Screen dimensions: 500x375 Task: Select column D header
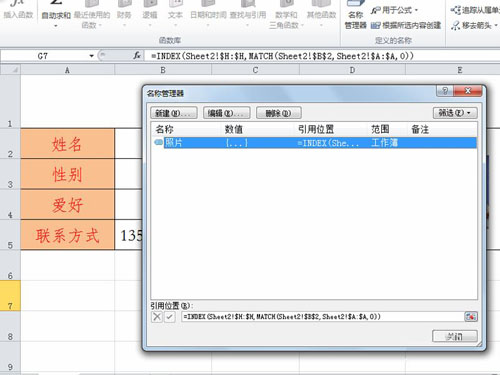pyautogui.click(x=352, y=70)
